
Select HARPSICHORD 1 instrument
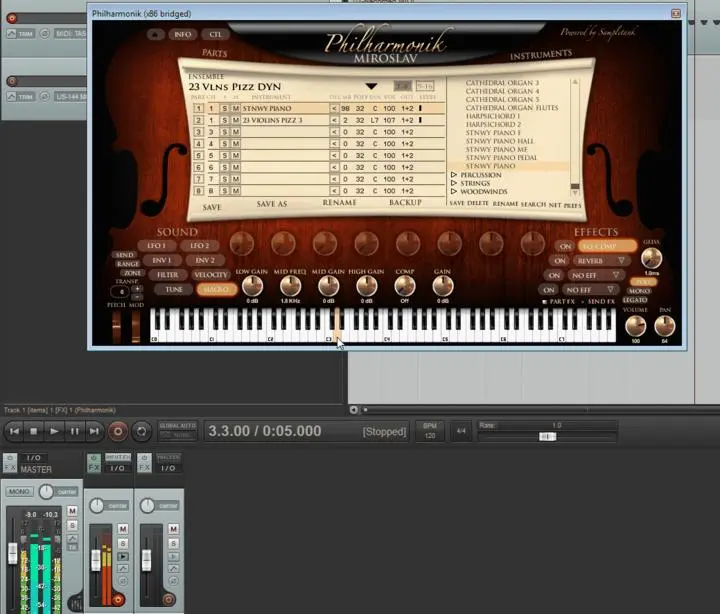pos(493,116)
